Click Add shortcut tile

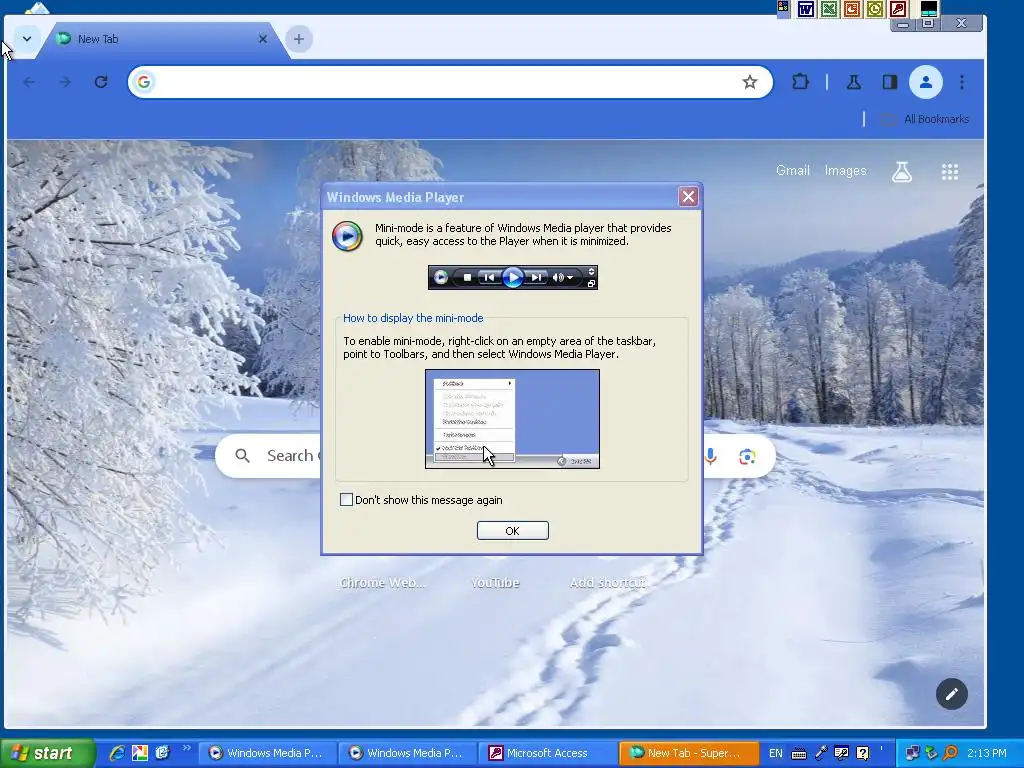pyautogui.click(x=608, y=582)
